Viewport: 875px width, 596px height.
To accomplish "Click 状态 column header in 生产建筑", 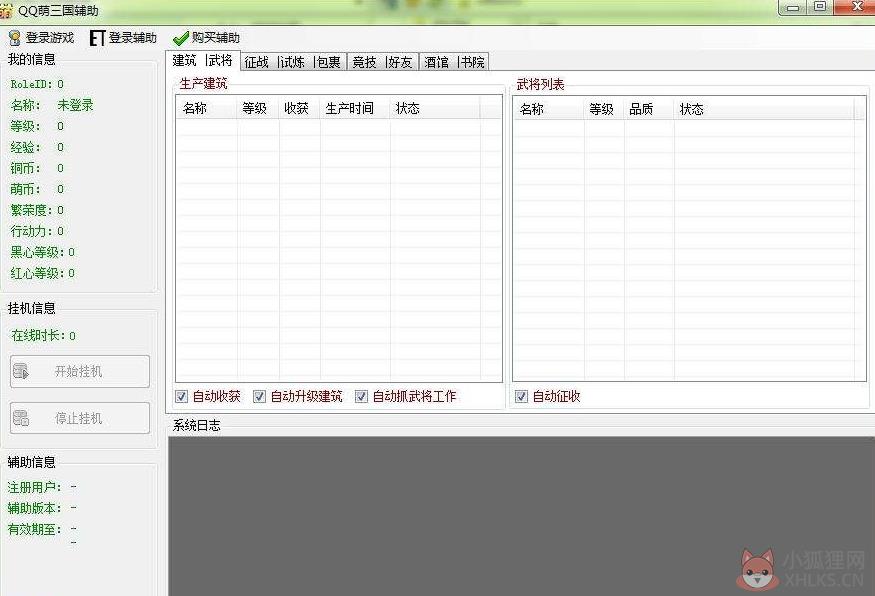I will point(435,108).
